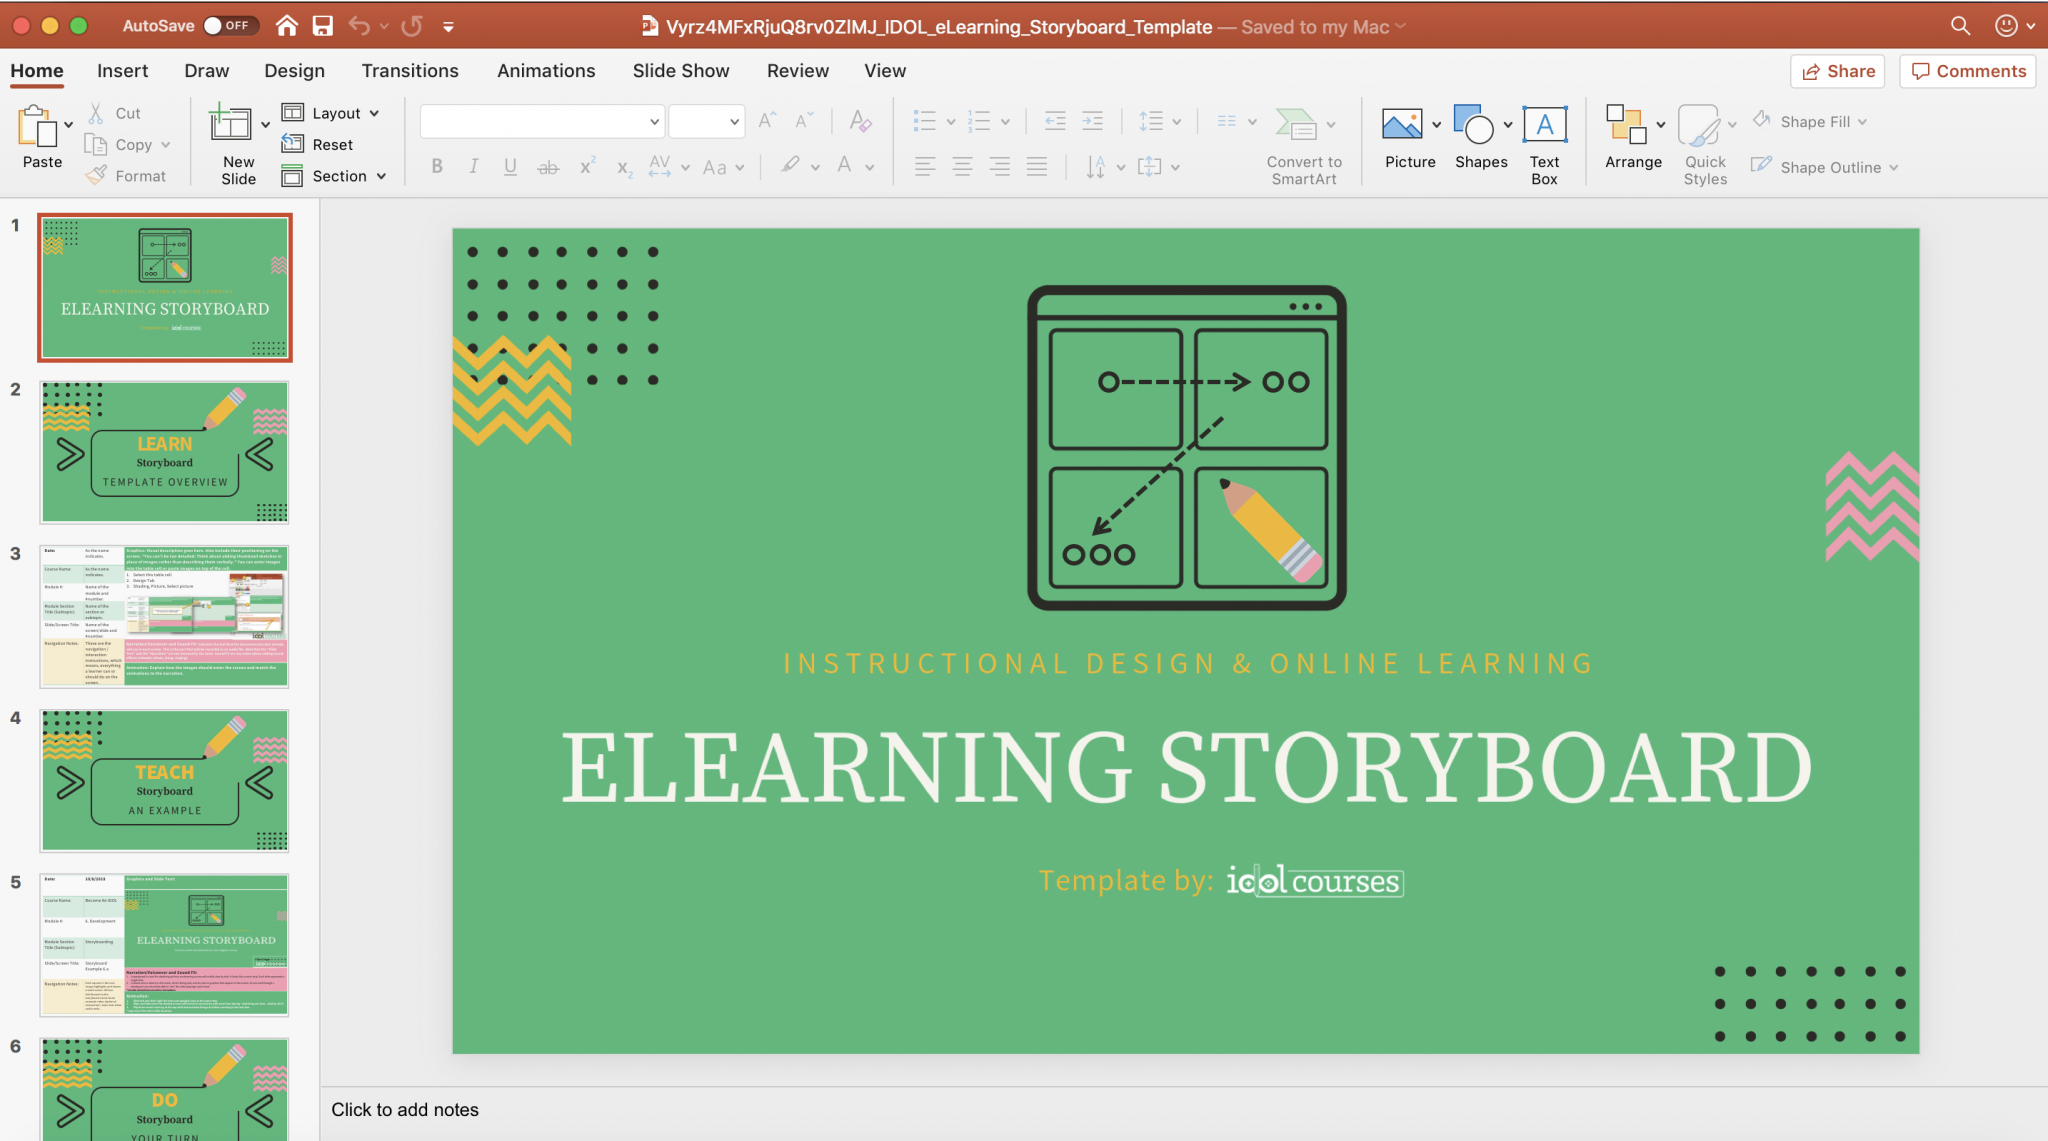The image size is (2048, 1141).
Task: Open the Shapes gallery
Action: tap(1473, 125)
